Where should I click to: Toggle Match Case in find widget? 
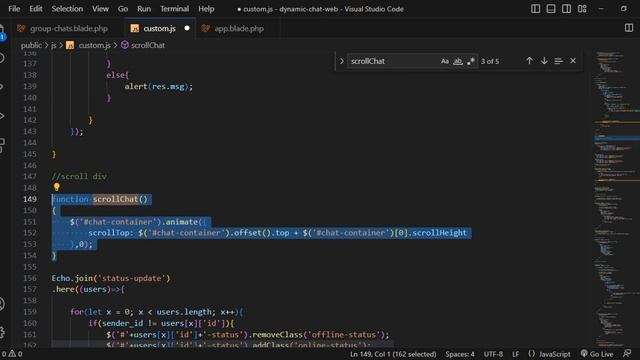[444, 61]
